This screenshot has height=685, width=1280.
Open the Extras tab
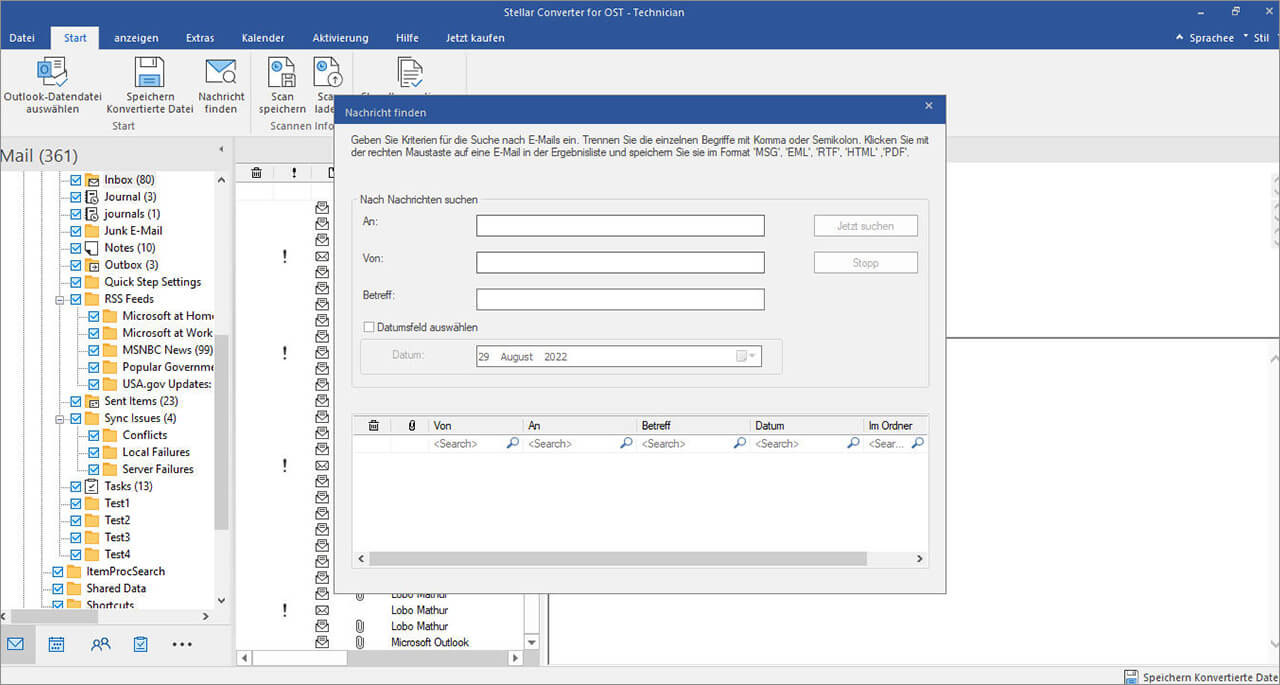tap(200, 38)
